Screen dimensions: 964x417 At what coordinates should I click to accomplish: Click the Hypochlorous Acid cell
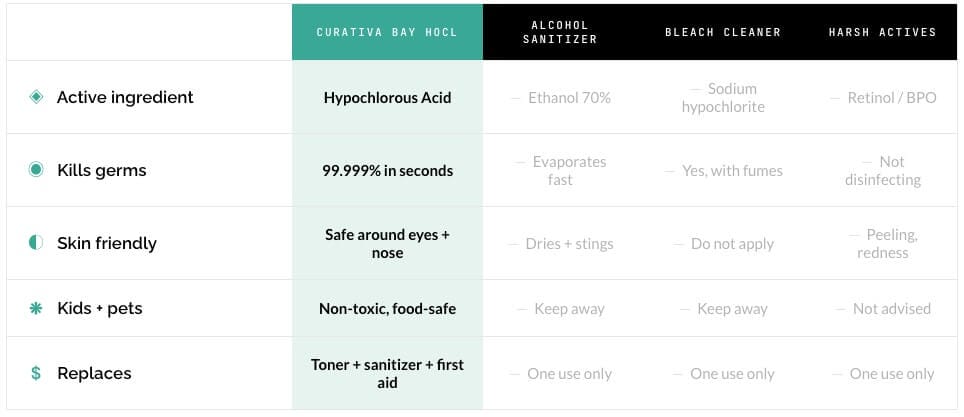click(x=387, y=98)
